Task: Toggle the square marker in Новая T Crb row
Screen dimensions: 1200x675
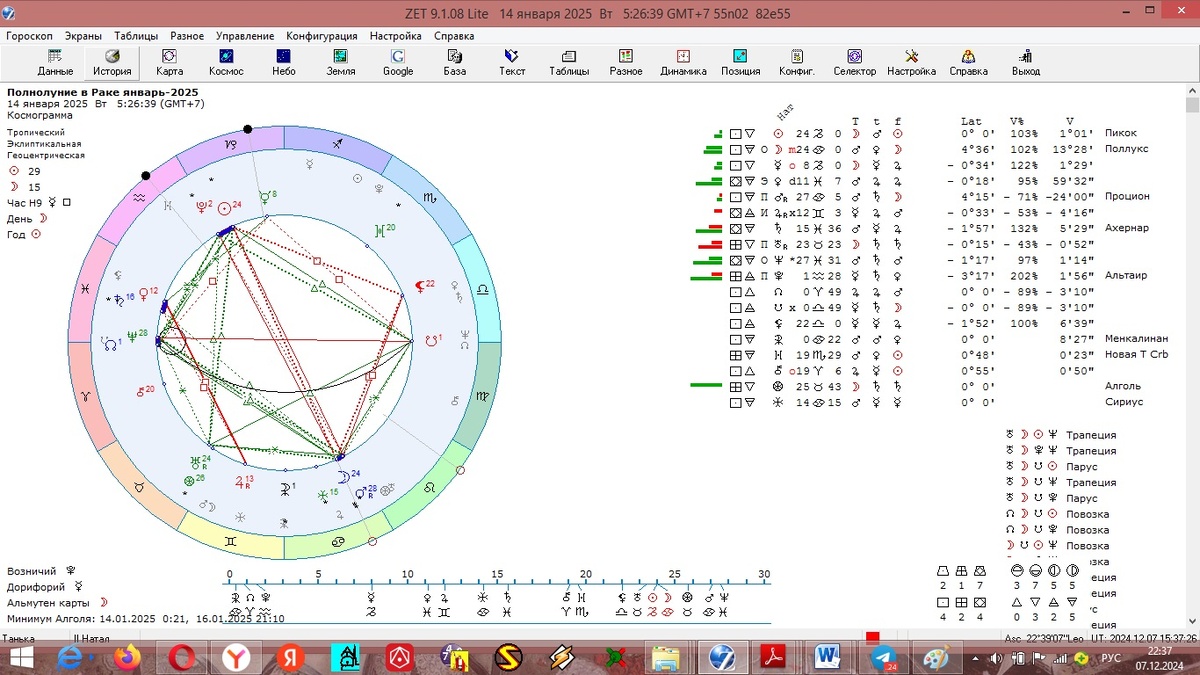Action: point(735,355)
